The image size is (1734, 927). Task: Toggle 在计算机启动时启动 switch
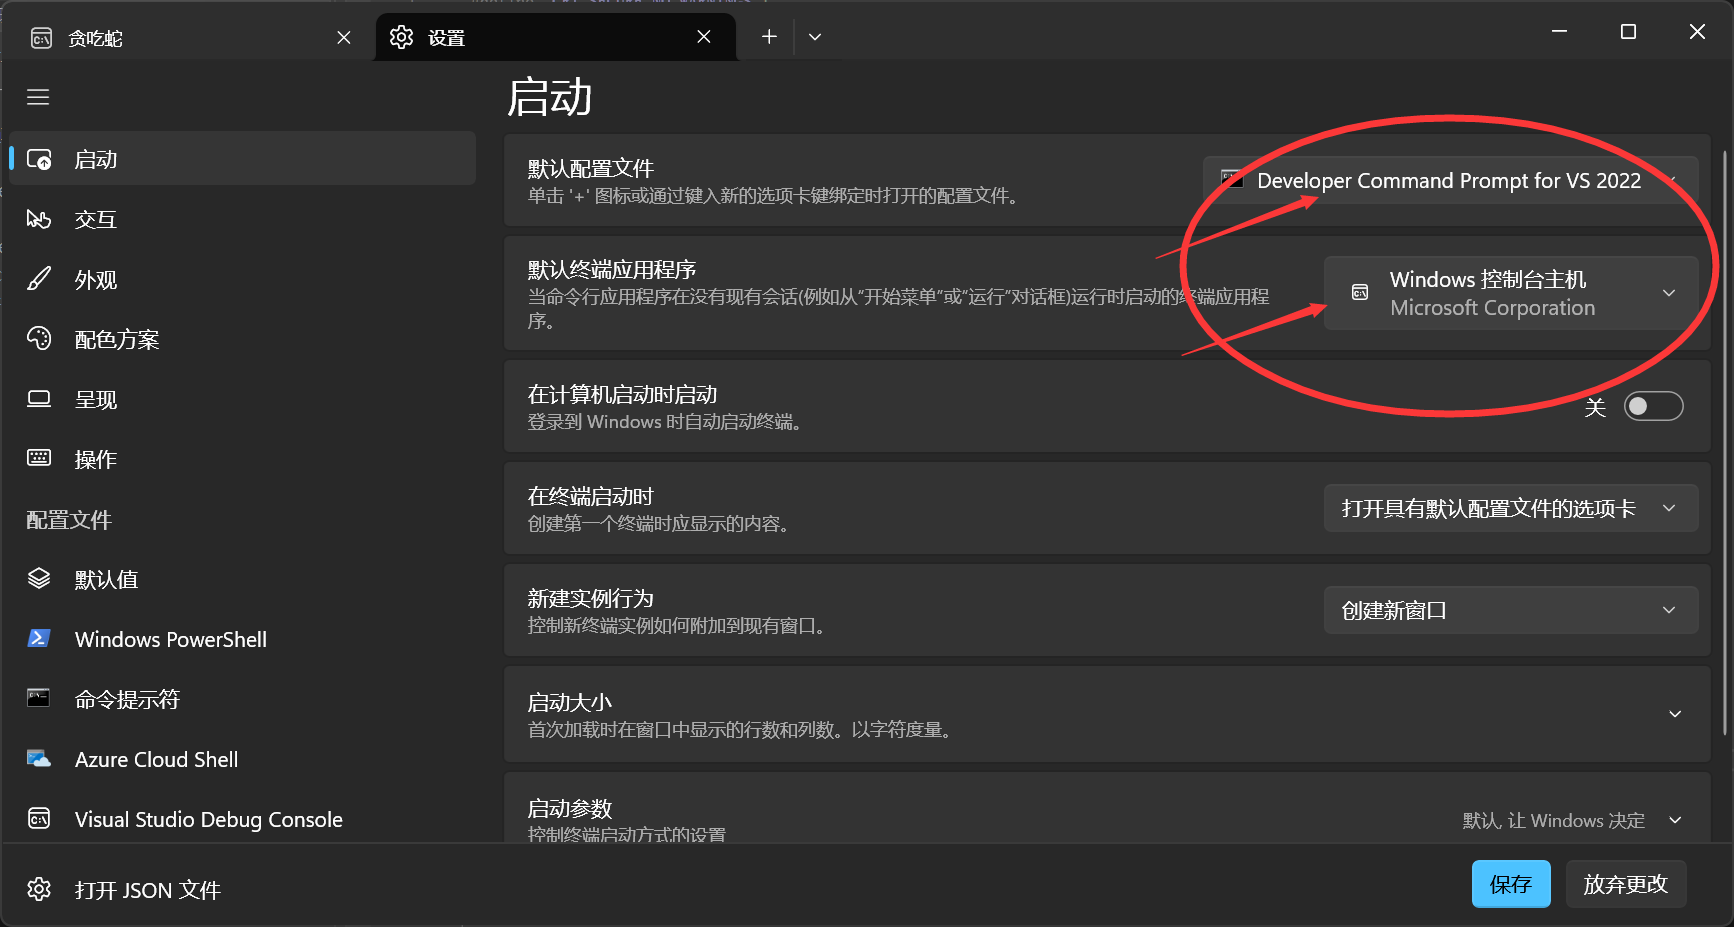coord(1653,406)
